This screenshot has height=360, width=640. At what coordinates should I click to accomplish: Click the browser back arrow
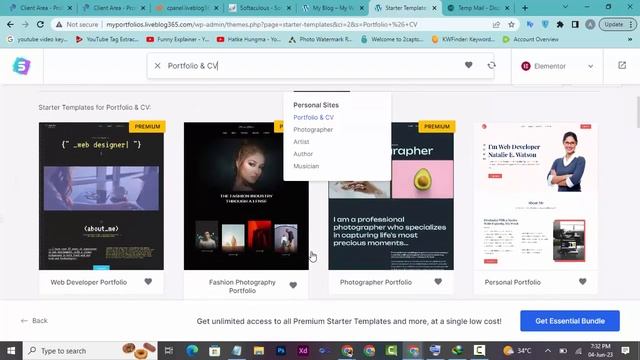tap(10, 24)
